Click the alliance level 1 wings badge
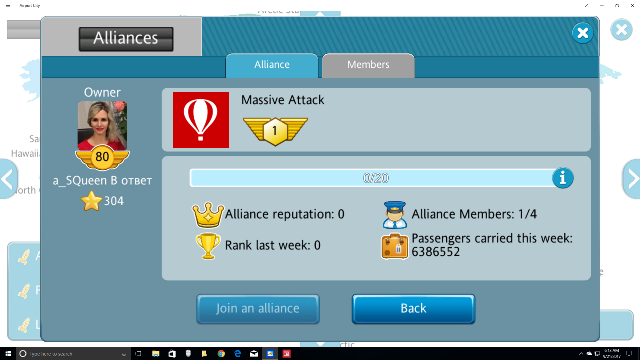This screenshot has width=640, height=360. point(276,131)
